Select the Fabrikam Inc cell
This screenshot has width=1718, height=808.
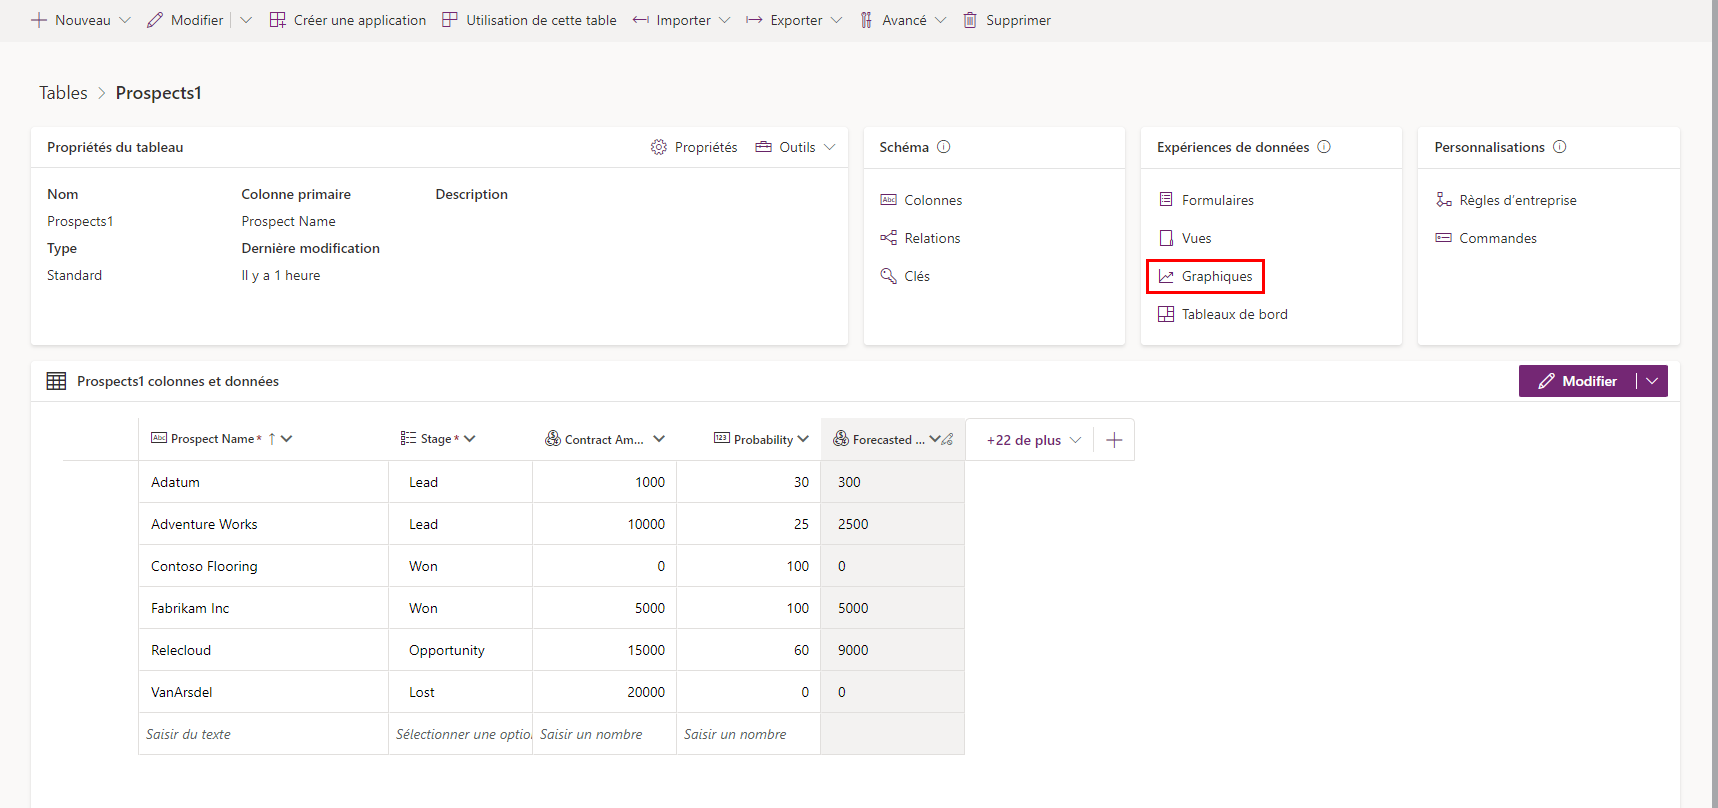point(263,608)
